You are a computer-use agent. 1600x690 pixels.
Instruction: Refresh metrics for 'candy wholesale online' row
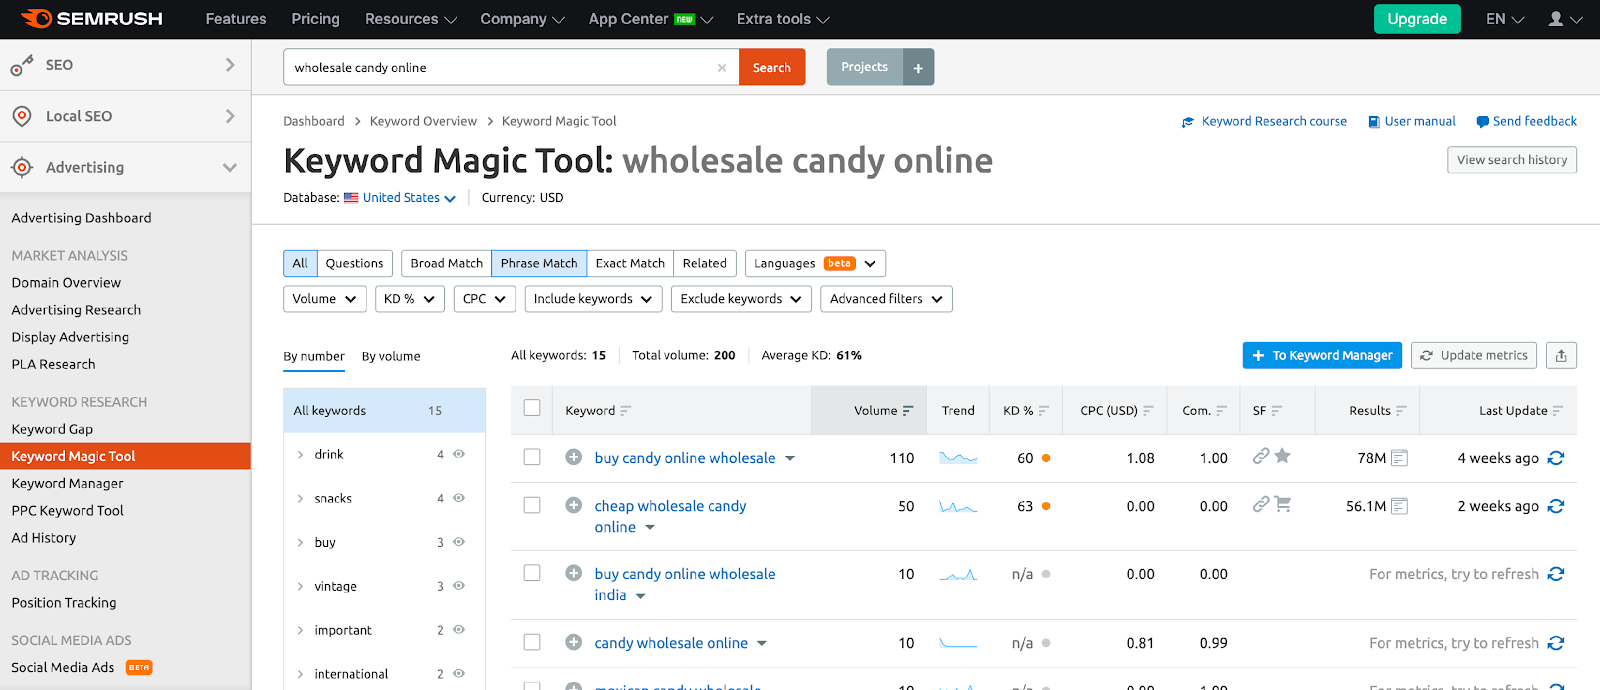[x=1556, y=643]
